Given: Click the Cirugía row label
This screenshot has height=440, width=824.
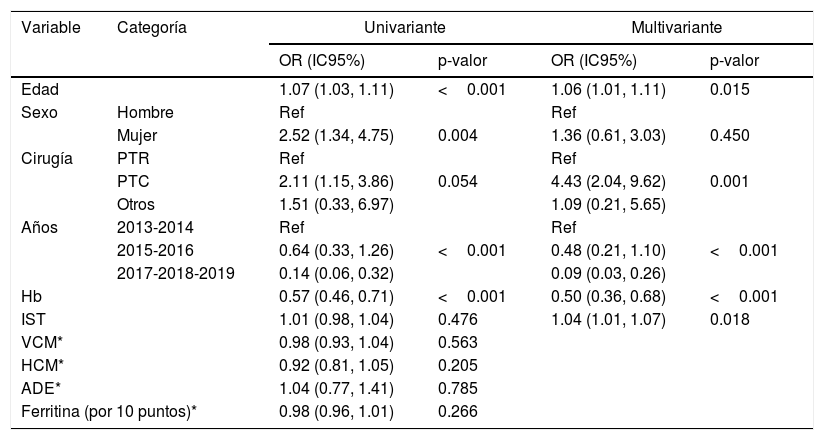Looking at the screenshot, I should (x=46, y=158).
